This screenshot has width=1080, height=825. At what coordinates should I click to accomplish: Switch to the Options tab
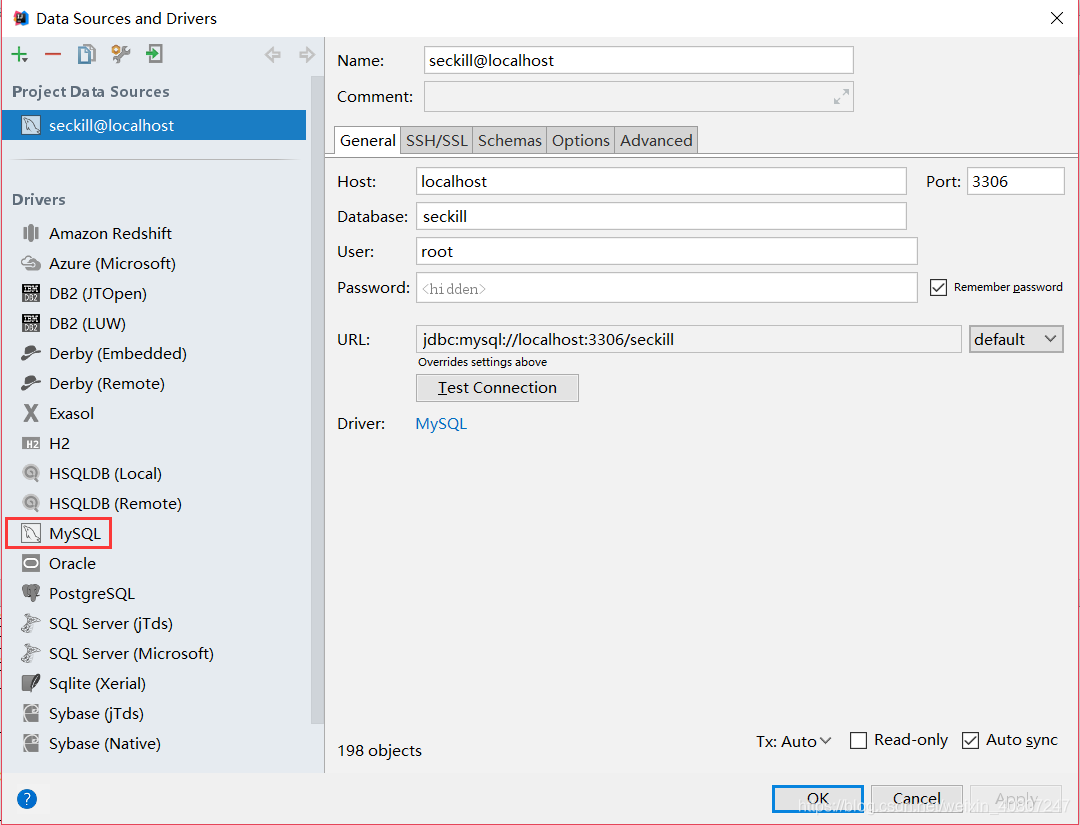pos(581,140)
